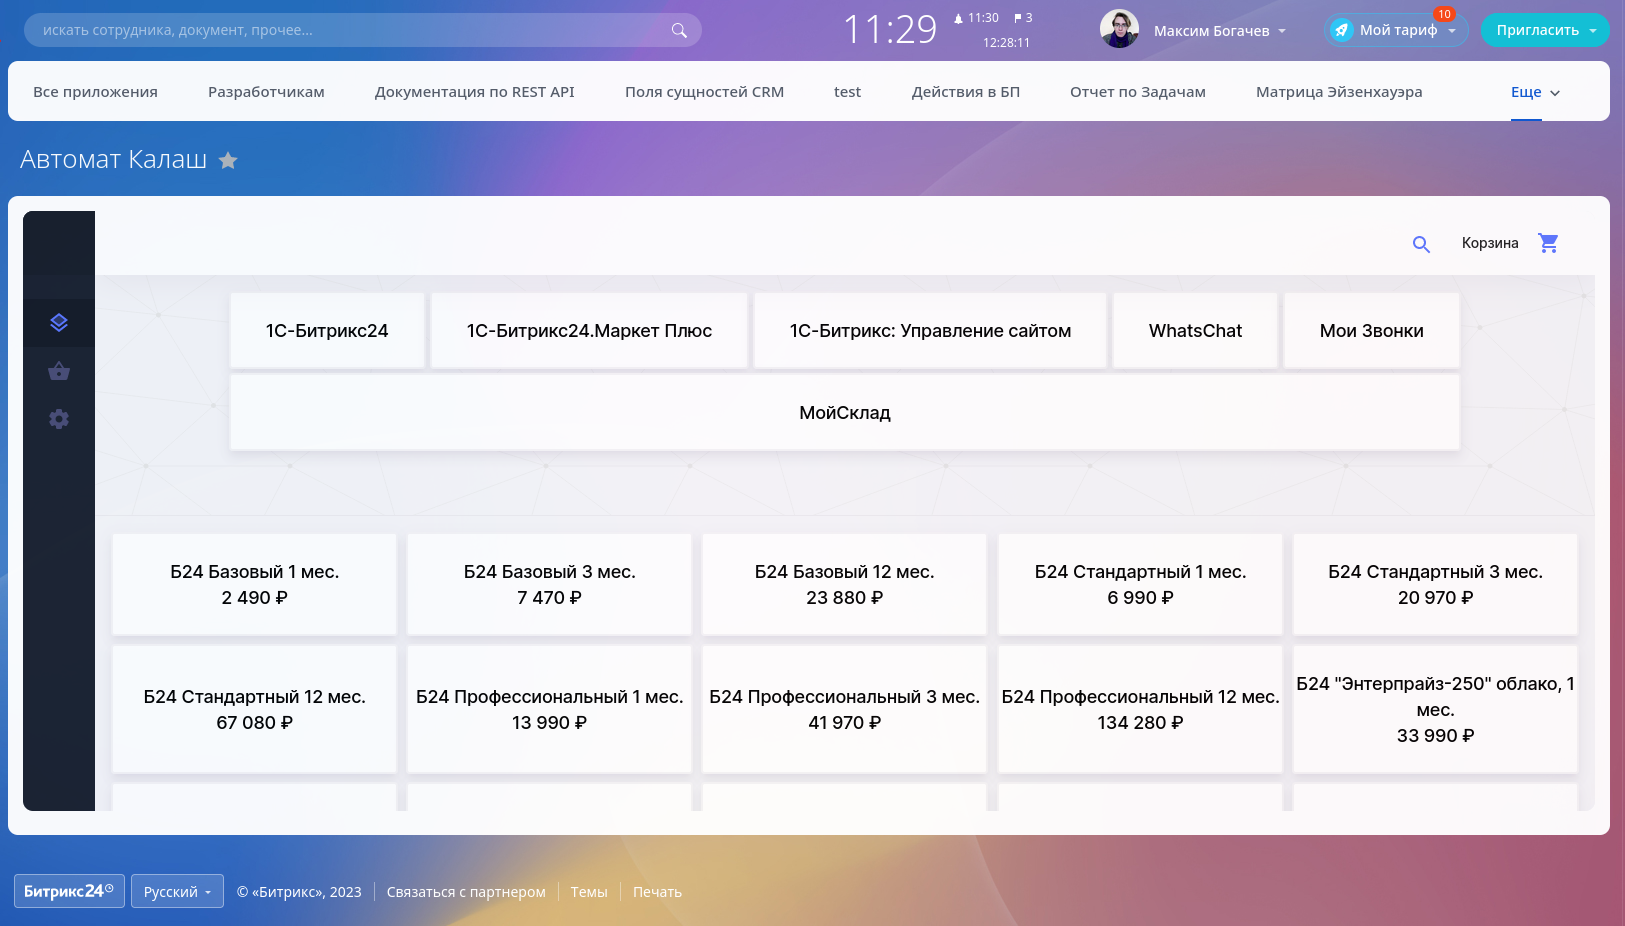Open the Действия в БП tab
The width and height of the screenshot is (1625, 926).
pos(965,92)
